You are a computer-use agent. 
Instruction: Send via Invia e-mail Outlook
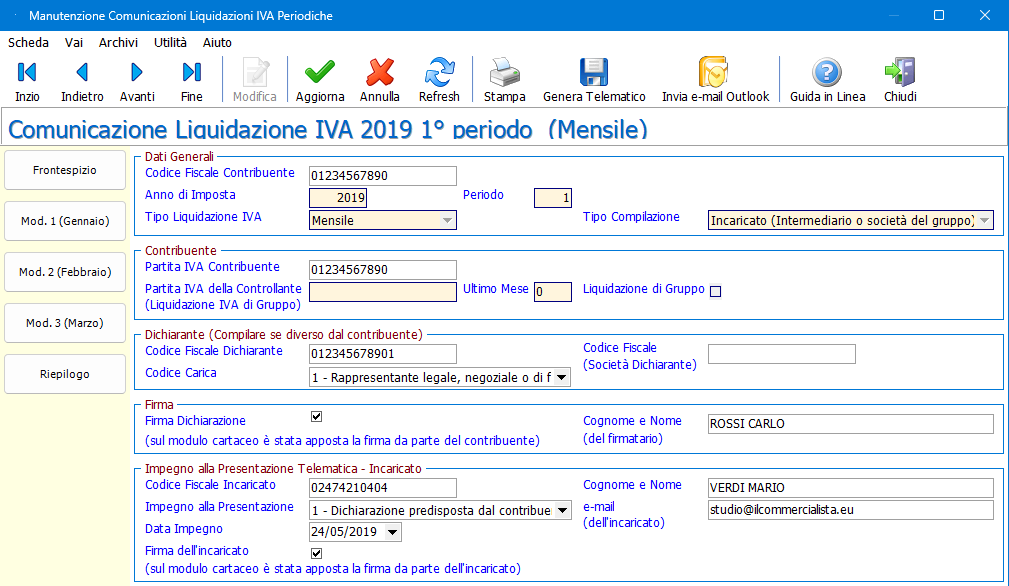click(x=715, y=80)
